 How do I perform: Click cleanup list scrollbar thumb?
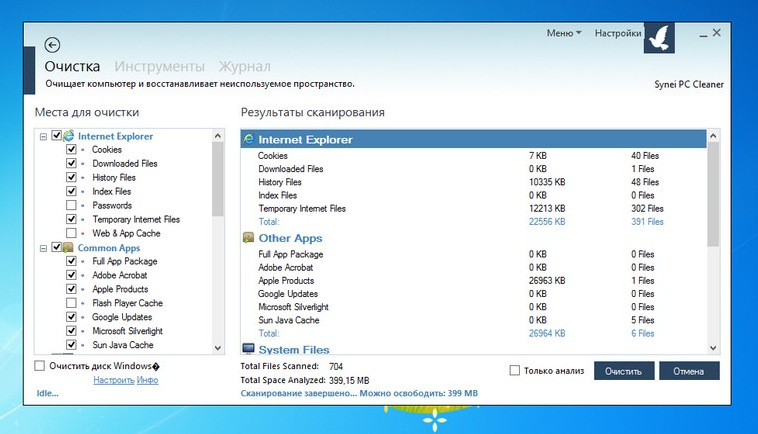[x=218, y=179]
